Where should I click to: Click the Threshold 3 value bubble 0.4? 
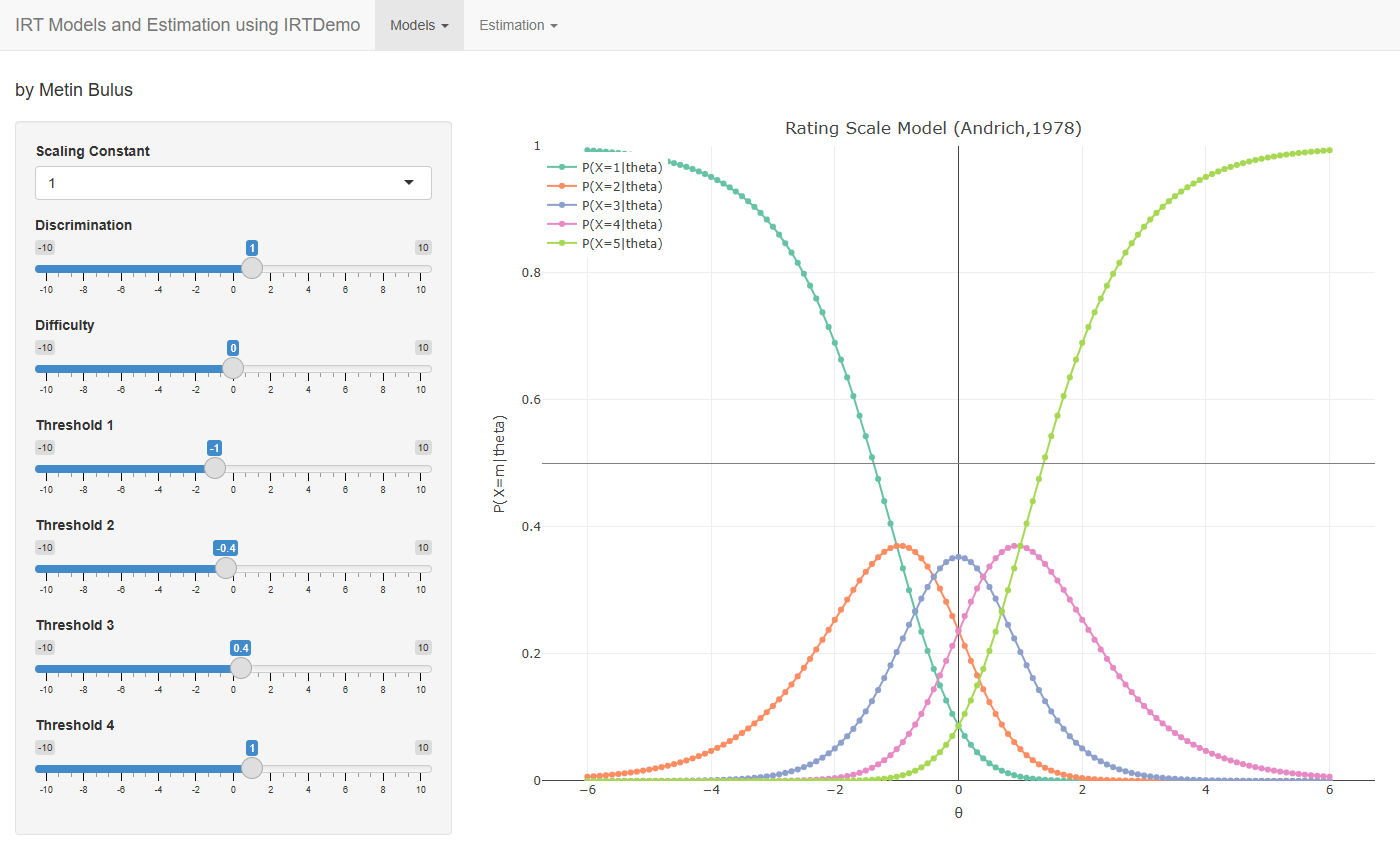pyautogui.click(x=241, y=648)
